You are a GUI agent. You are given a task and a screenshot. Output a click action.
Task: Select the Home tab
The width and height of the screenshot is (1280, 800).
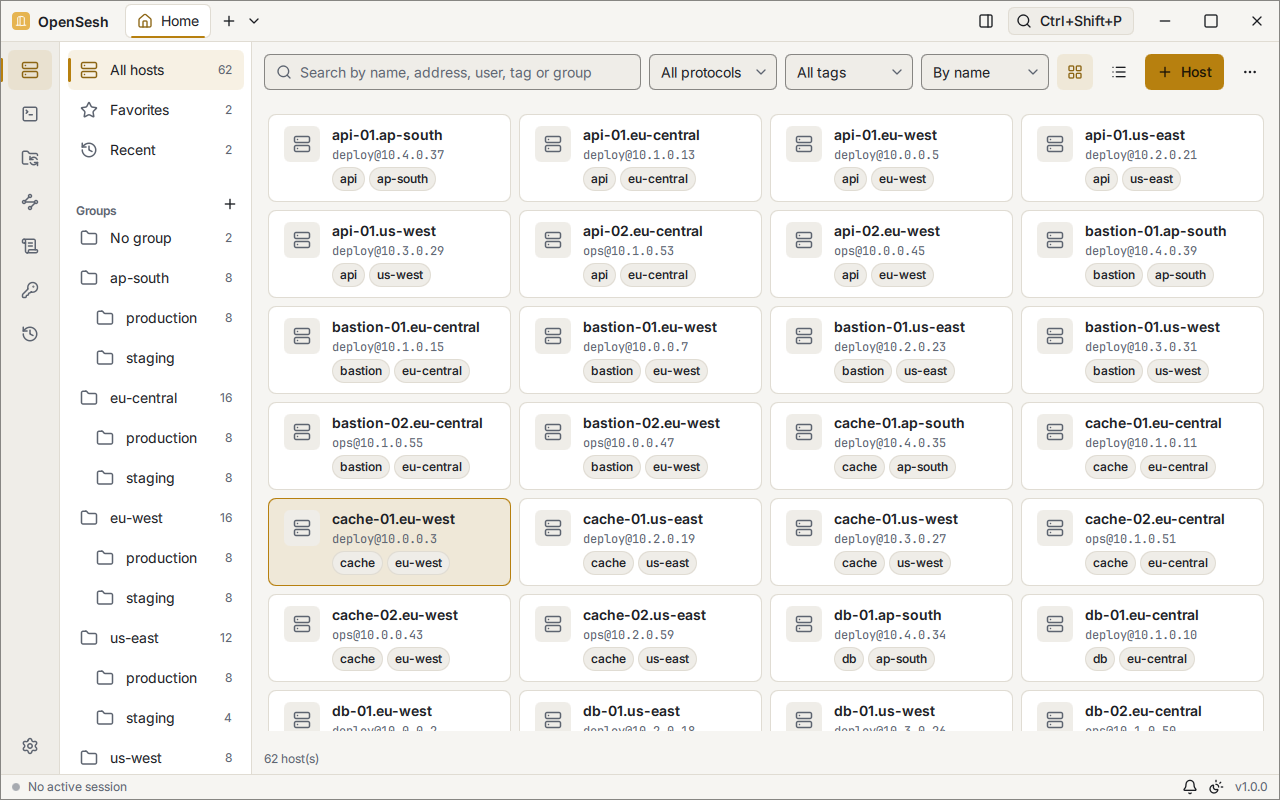(168, 21)
